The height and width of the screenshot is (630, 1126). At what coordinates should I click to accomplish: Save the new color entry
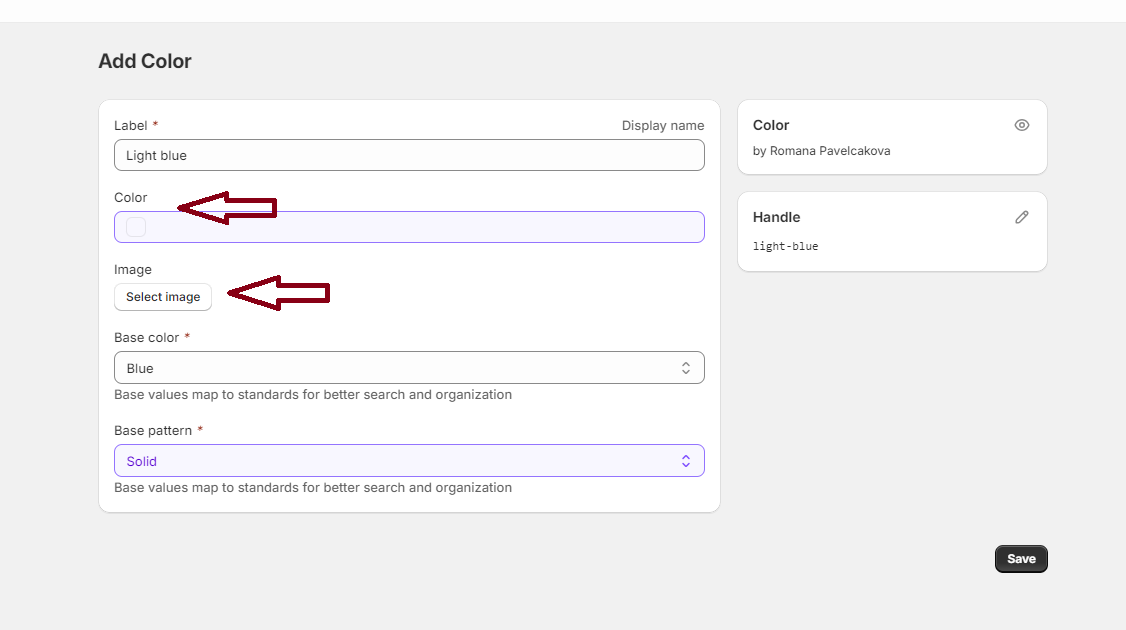(x=1020, y=559)
